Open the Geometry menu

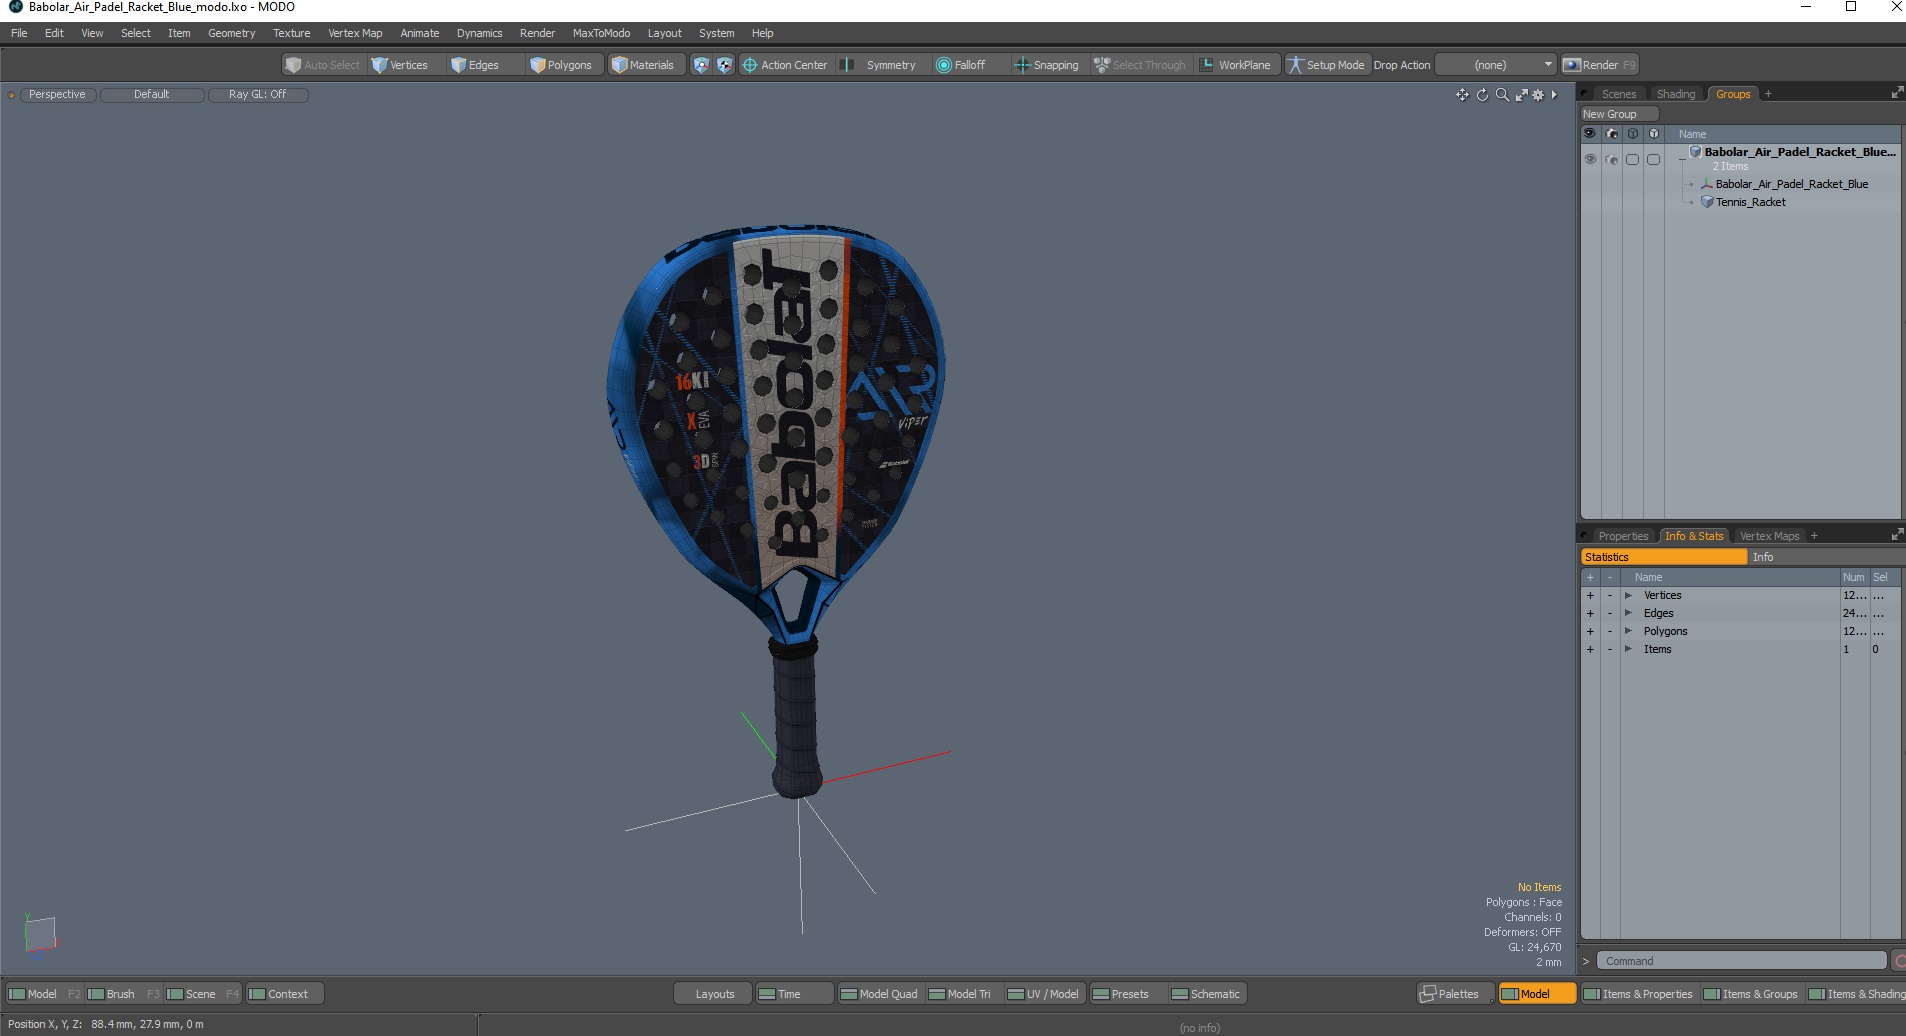pyautogui.click(x=231, y=33)
